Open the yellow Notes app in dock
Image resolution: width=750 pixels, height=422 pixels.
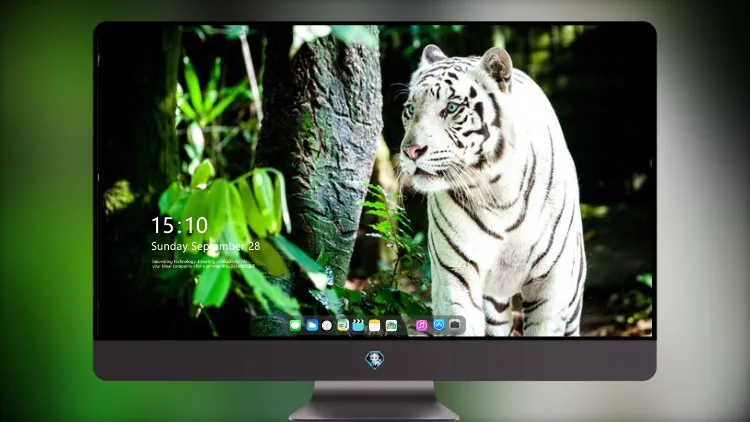coord(375,326)
